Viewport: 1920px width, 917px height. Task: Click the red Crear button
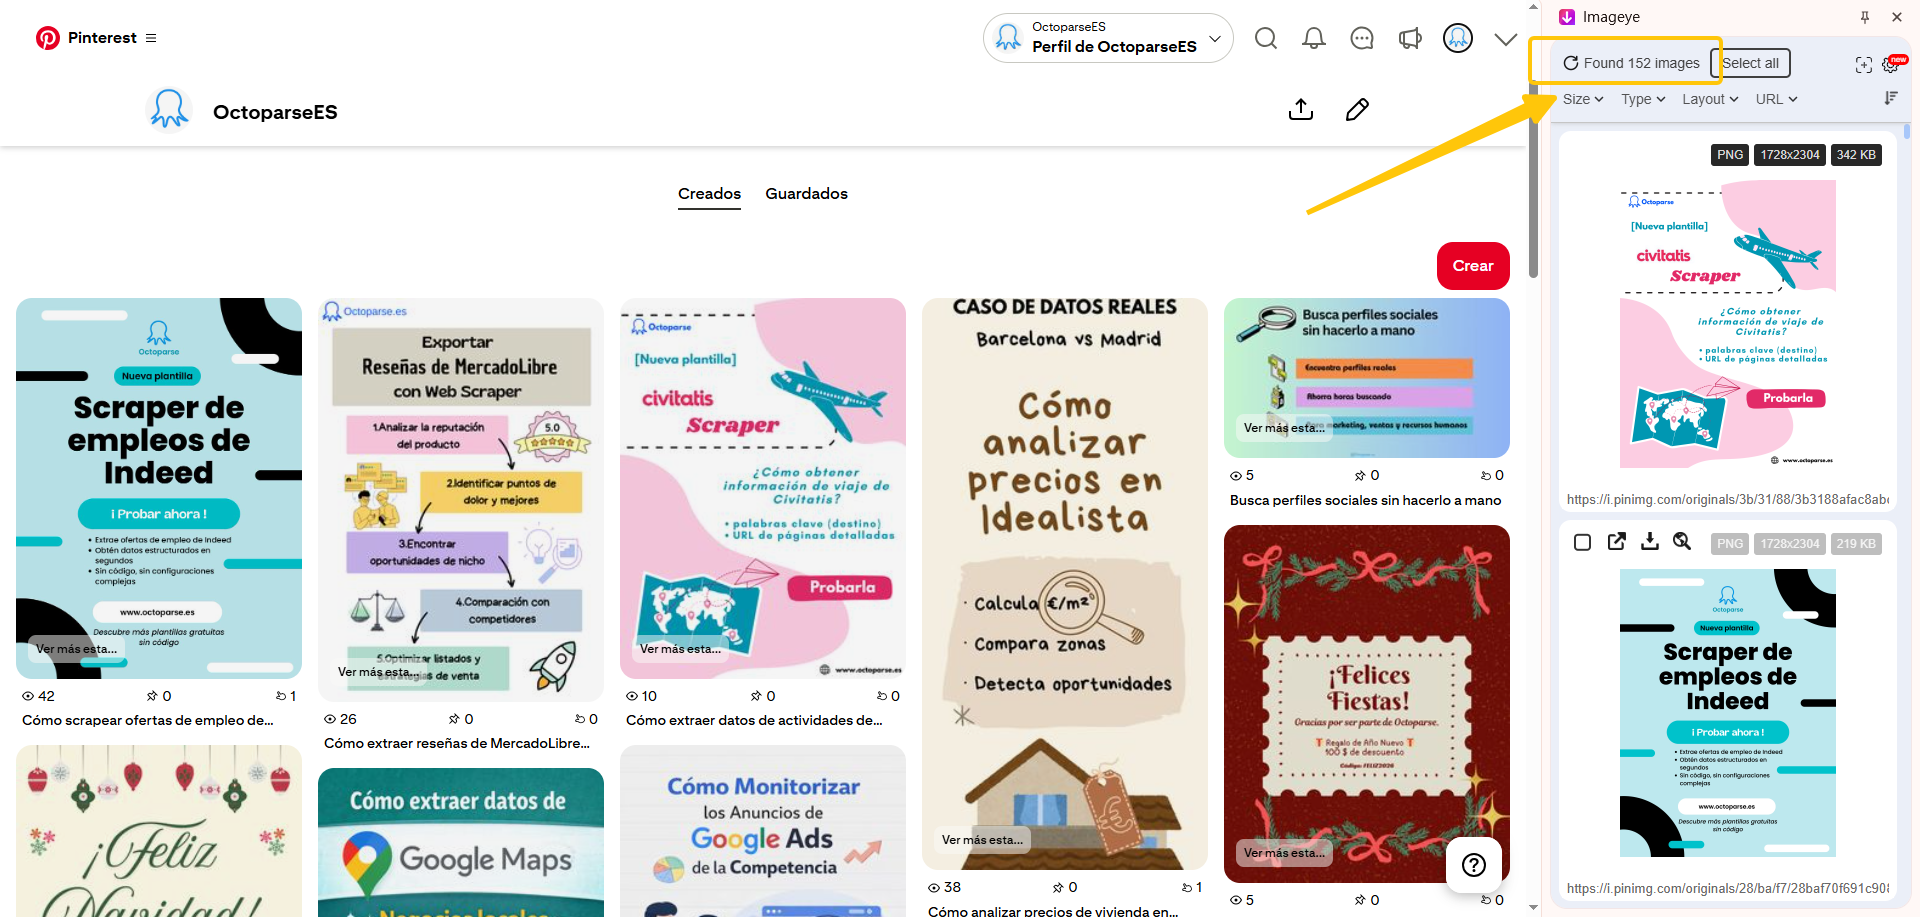click(x=1472, y=266)
